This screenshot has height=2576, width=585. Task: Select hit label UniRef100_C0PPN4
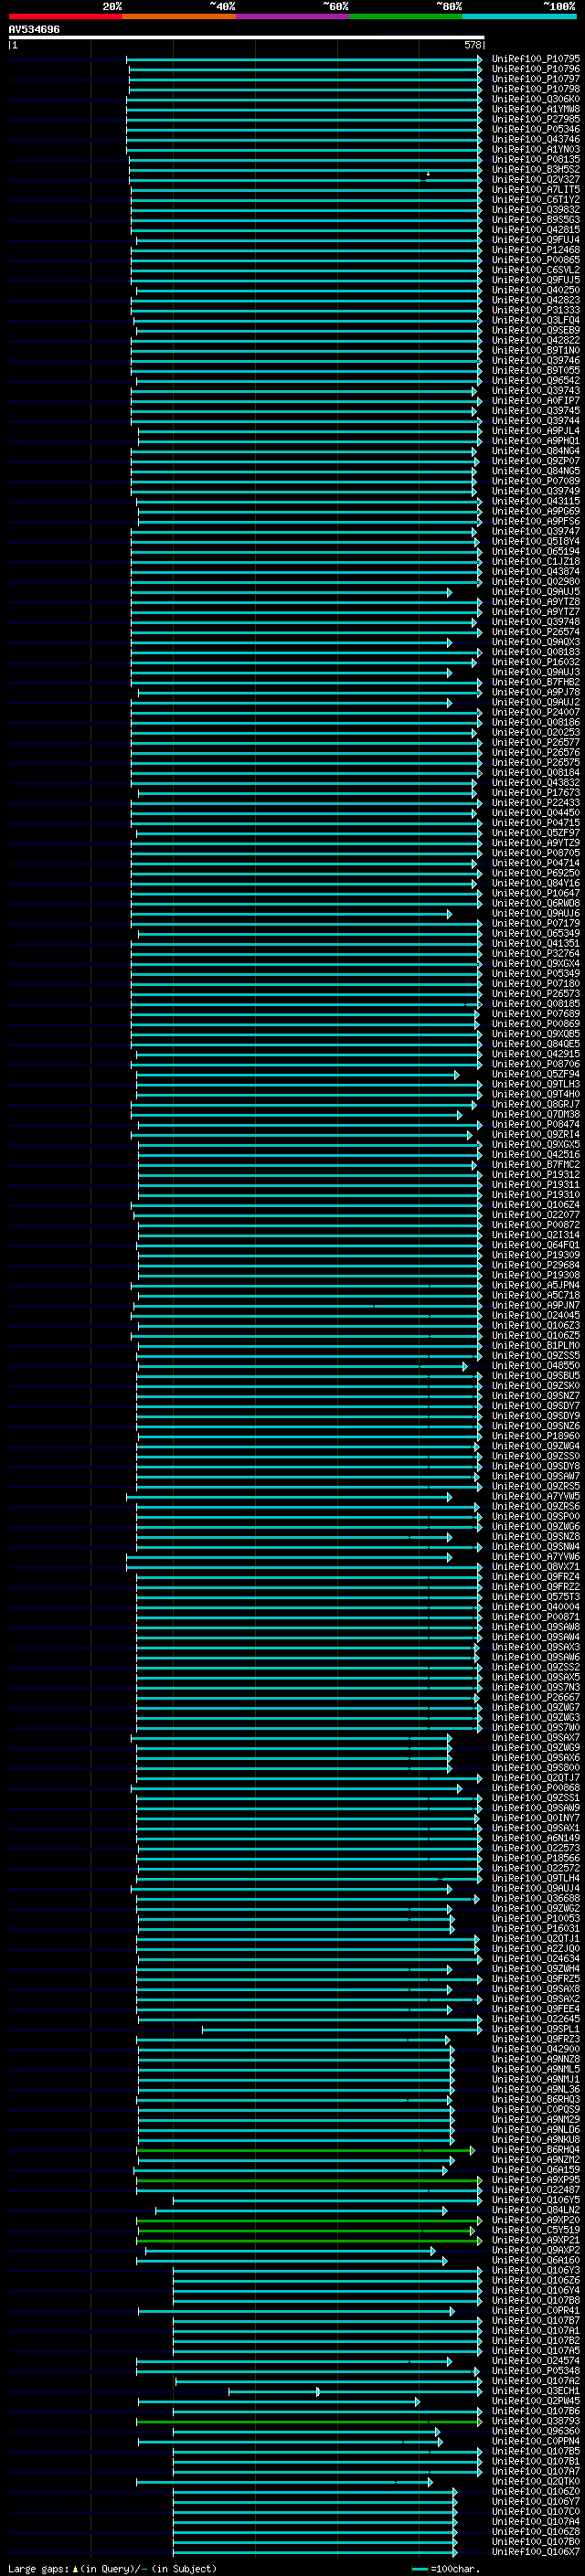tap(535, 2442)
